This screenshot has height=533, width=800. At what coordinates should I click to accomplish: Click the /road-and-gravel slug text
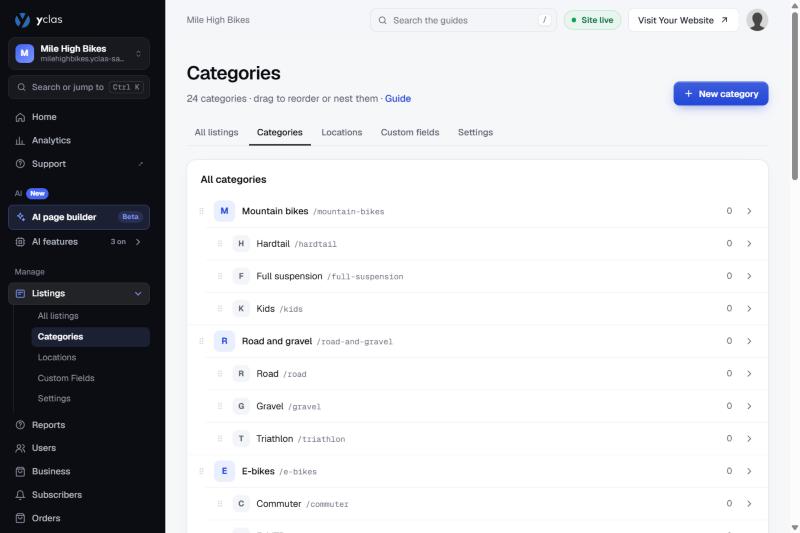[x=355, y=342]
